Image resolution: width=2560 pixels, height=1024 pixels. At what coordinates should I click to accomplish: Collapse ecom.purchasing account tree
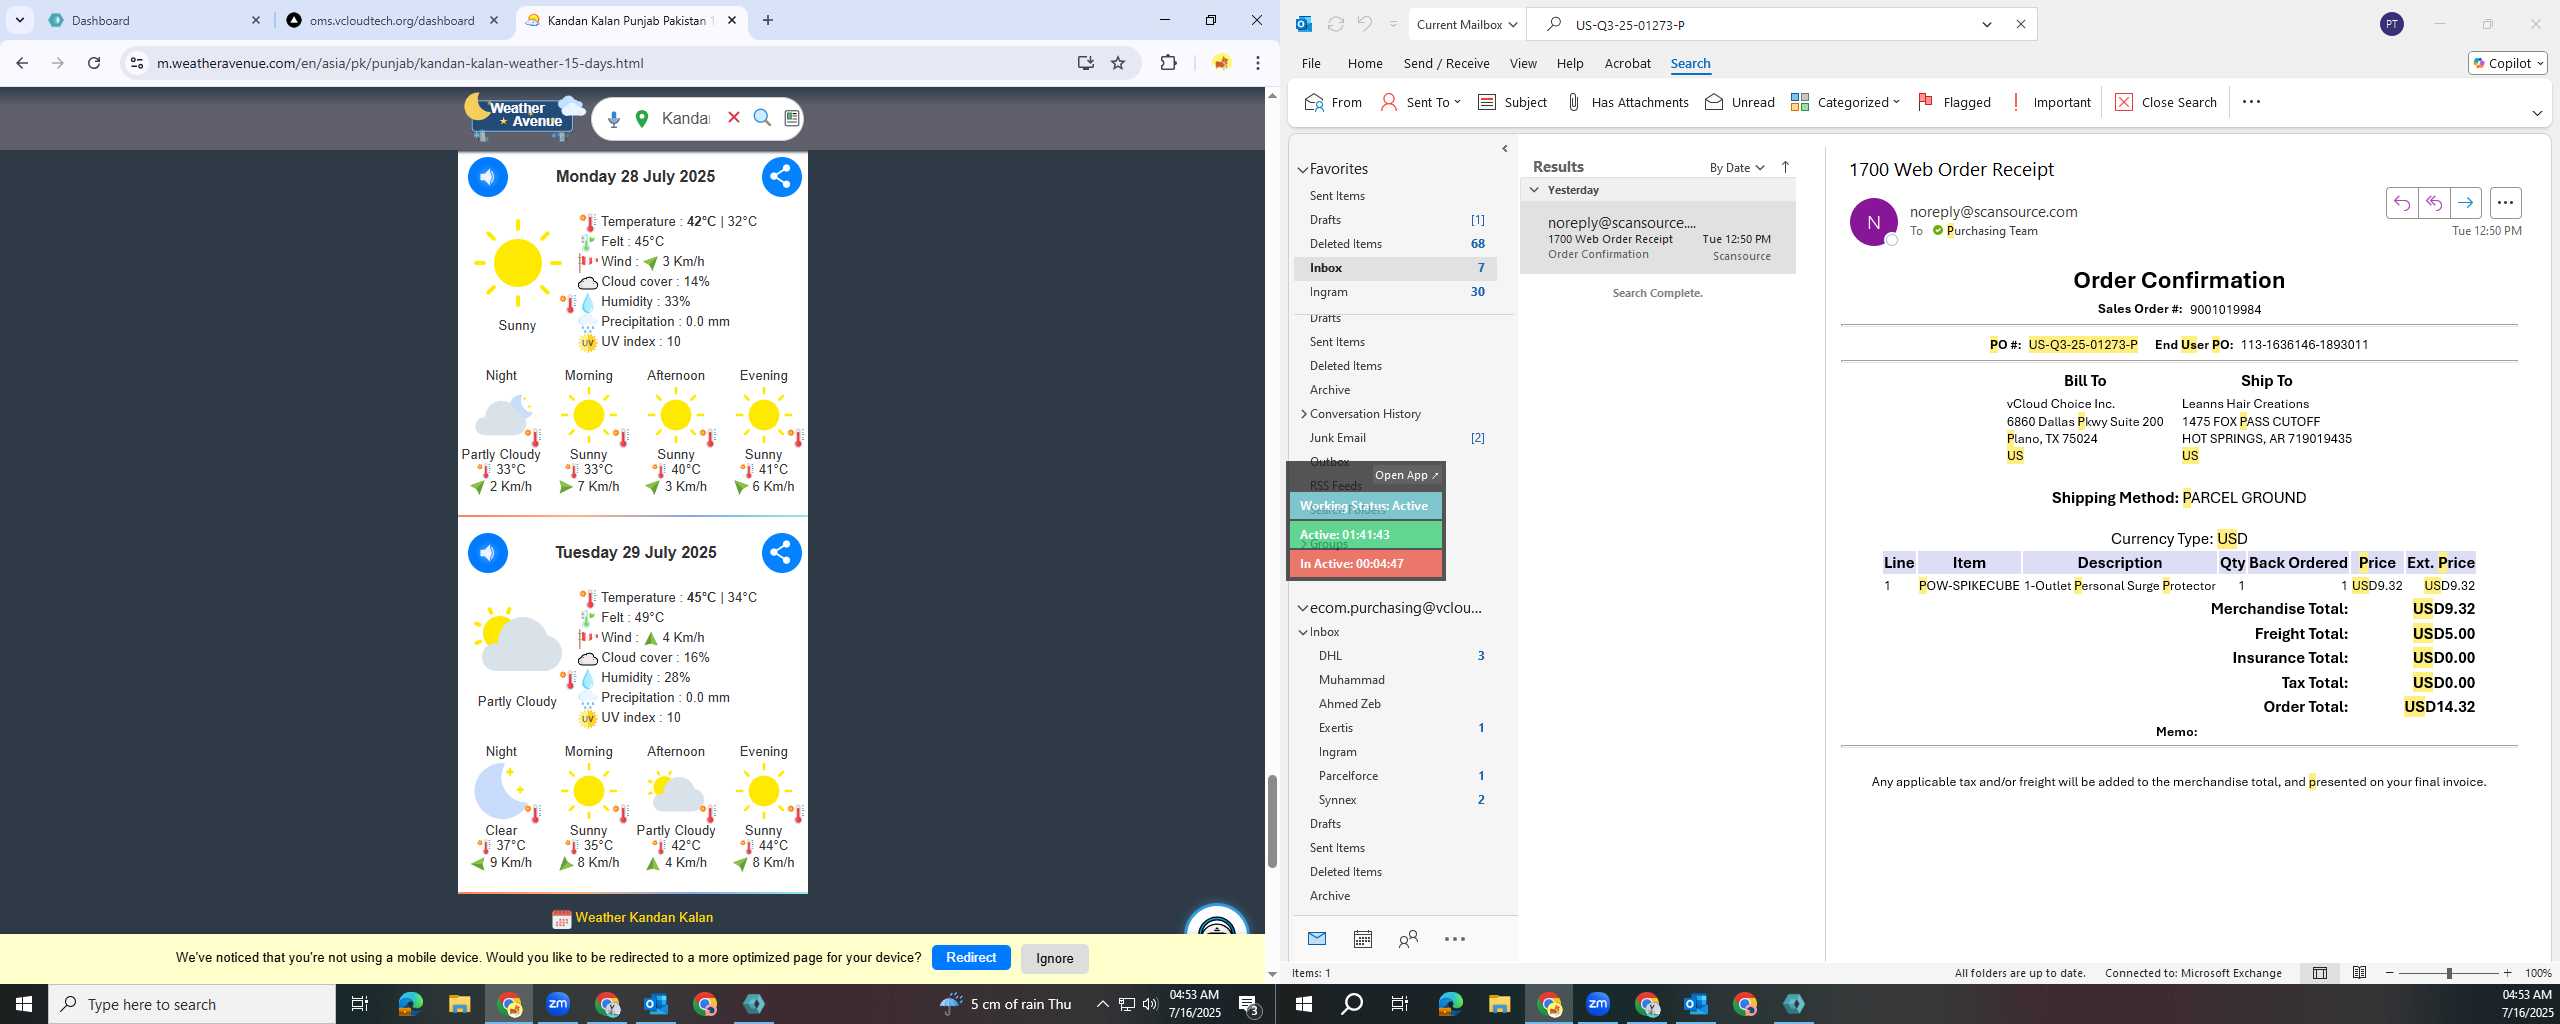click(1303, 608)
